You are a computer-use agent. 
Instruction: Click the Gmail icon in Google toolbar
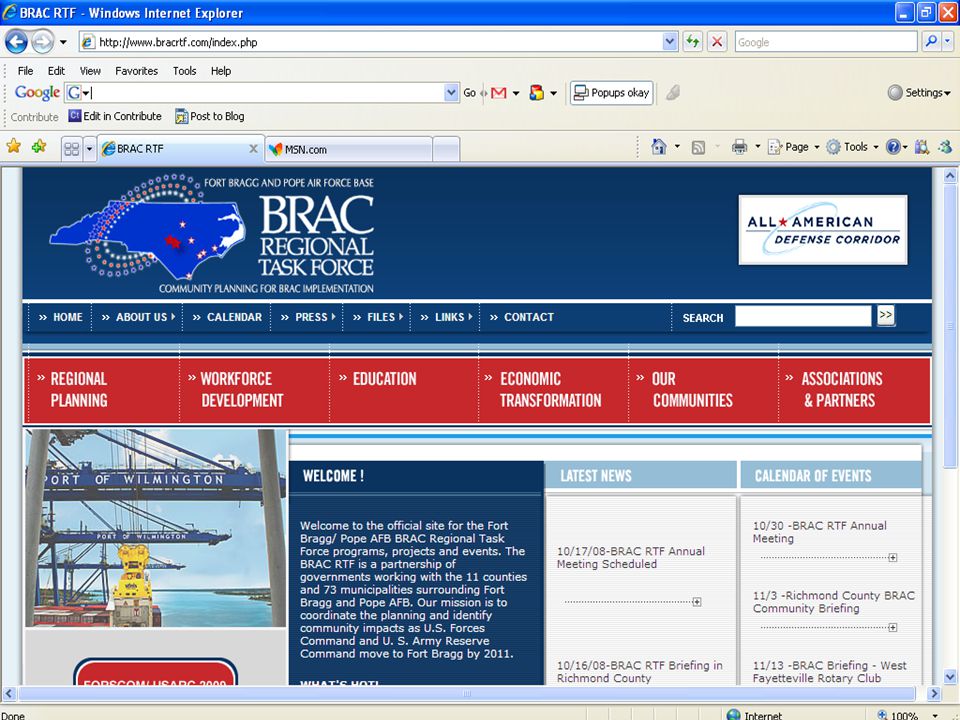coord(499,93)
